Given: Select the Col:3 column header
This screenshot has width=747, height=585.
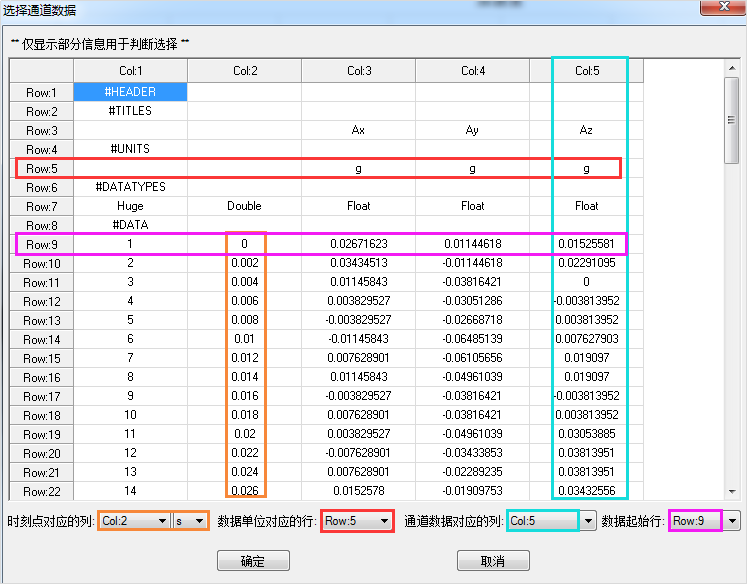Looking at the screenshot, I should tap(359, 71).
